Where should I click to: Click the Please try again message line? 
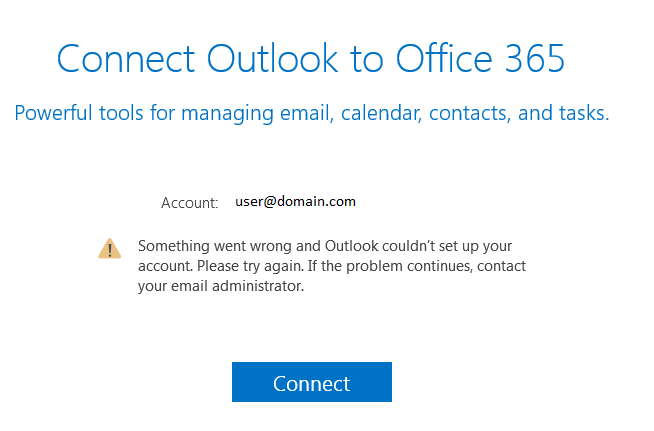click(332, 266)
